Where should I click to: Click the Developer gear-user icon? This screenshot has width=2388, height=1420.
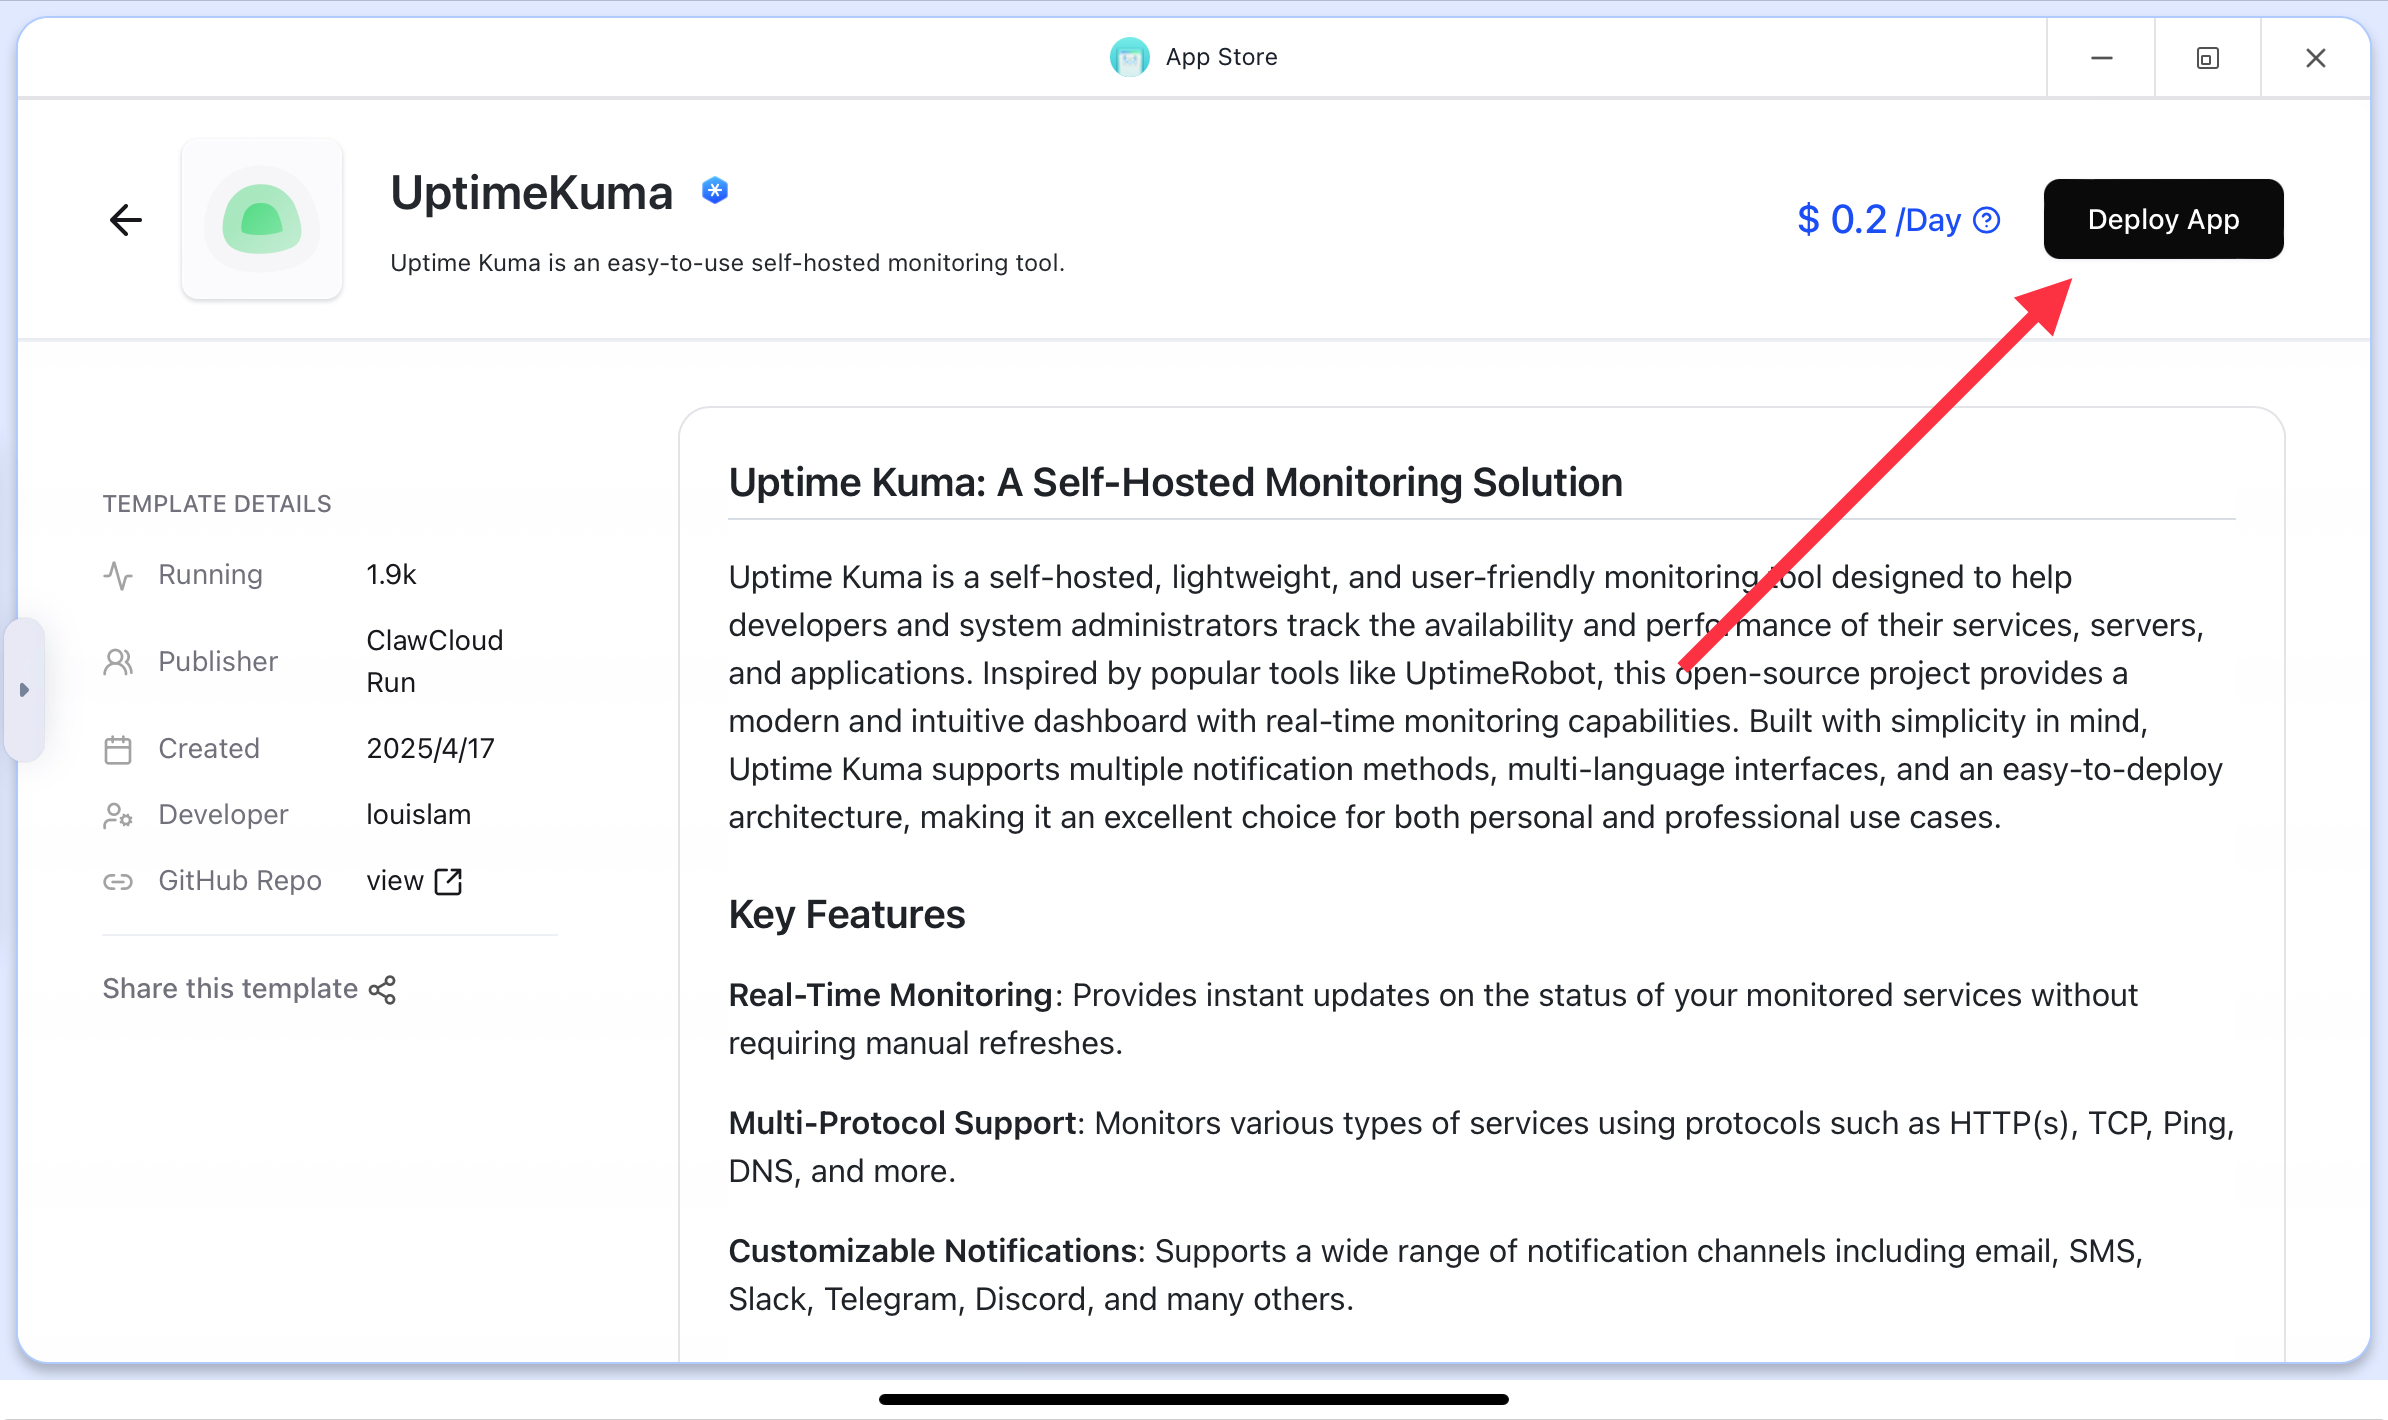coord(118,815)
